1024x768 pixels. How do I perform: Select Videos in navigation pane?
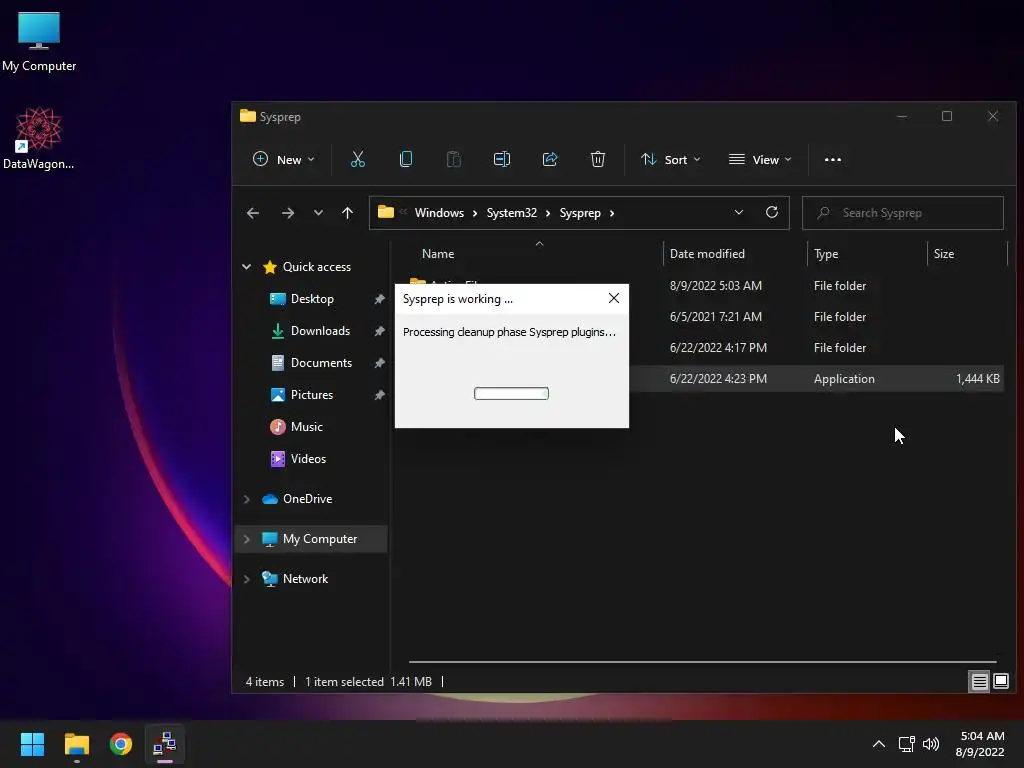(308, 459)
